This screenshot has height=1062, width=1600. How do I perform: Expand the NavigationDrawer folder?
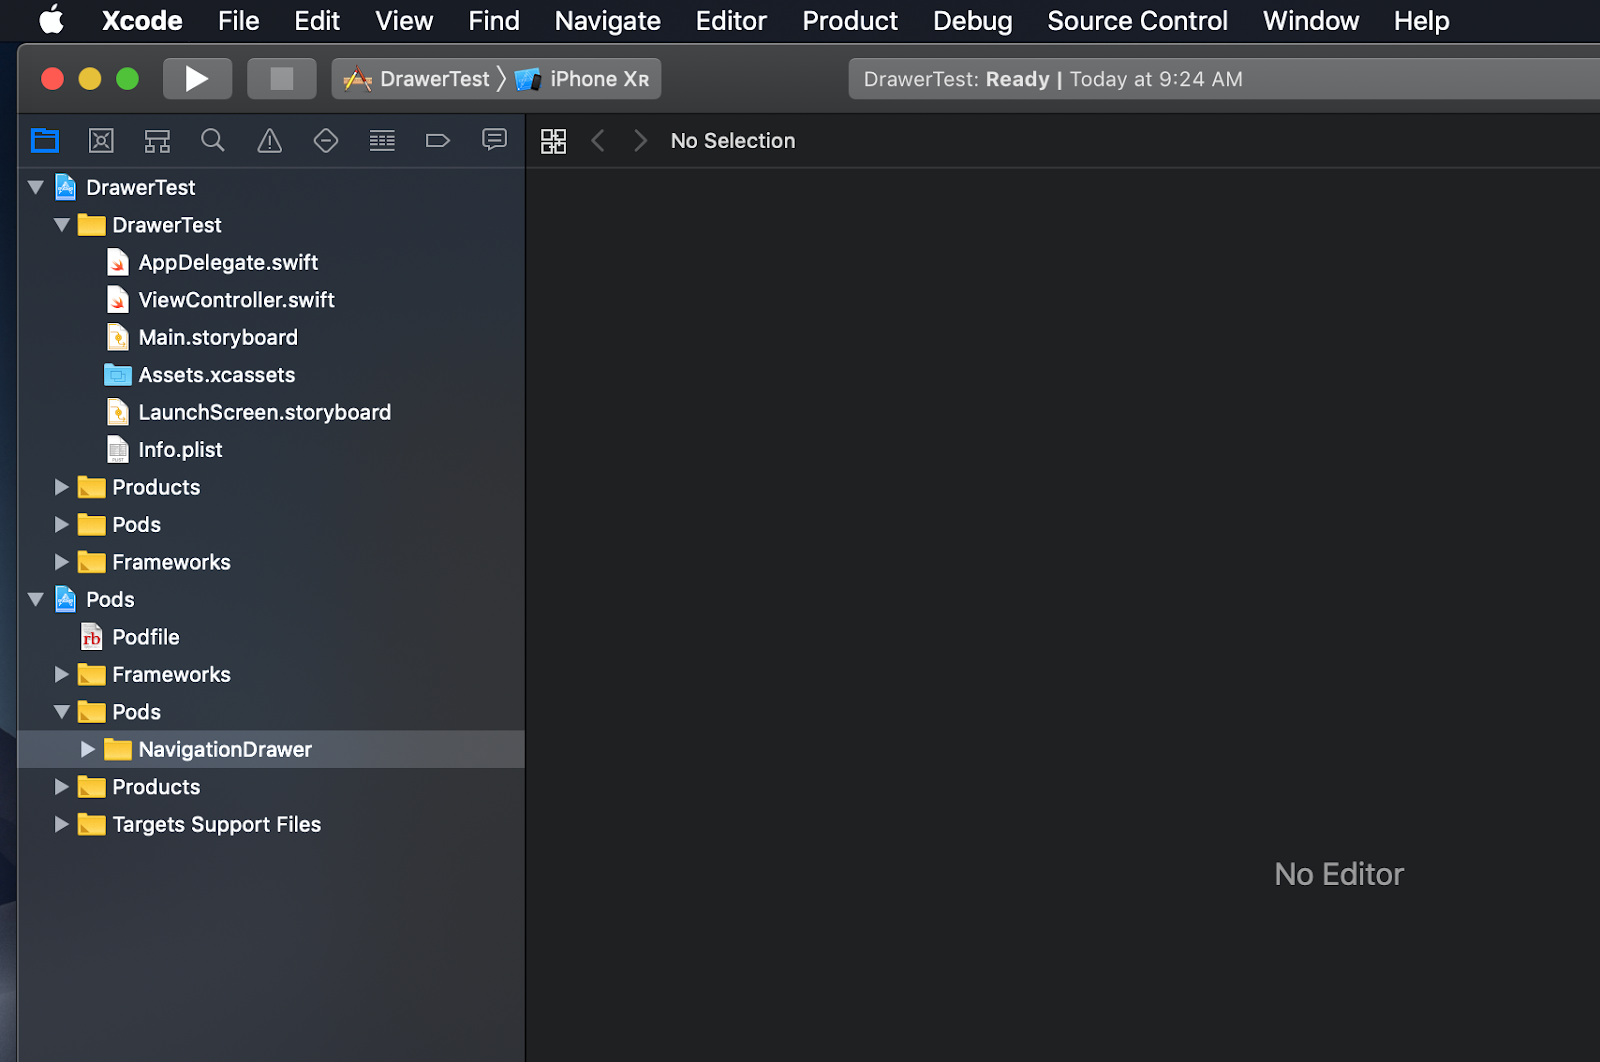(88, 750)
